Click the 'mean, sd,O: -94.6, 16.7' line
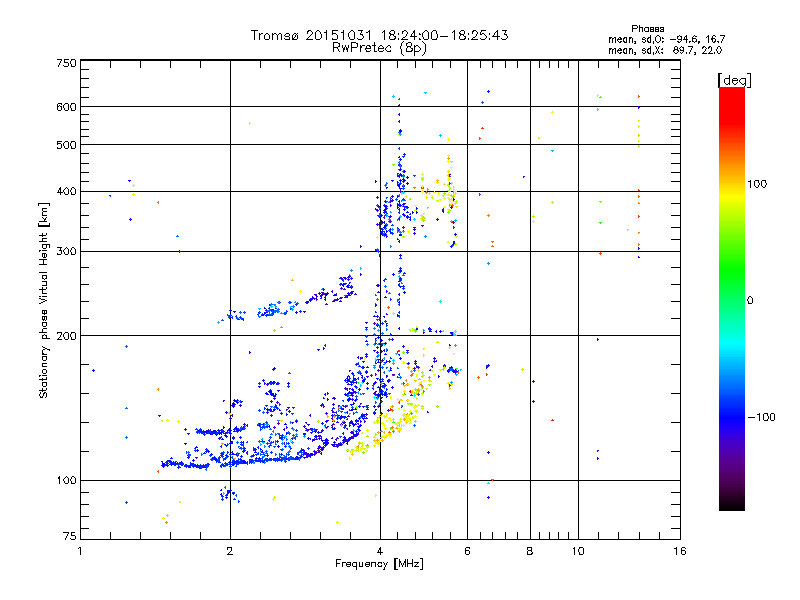This screenshot has height=600, width=800. [666, 39]
